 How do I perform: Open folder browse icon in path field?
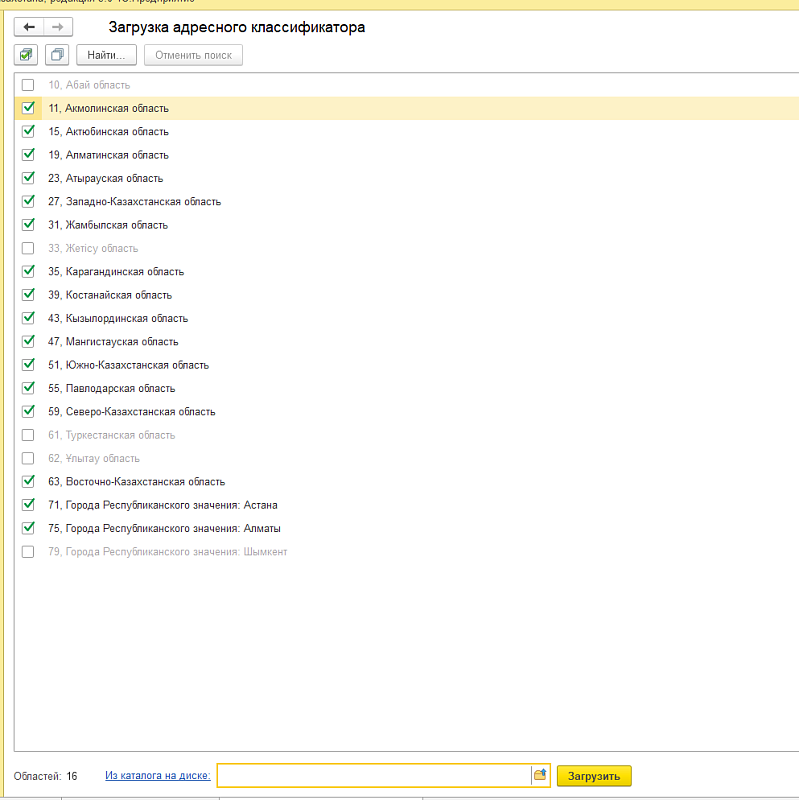click(540, 775)
